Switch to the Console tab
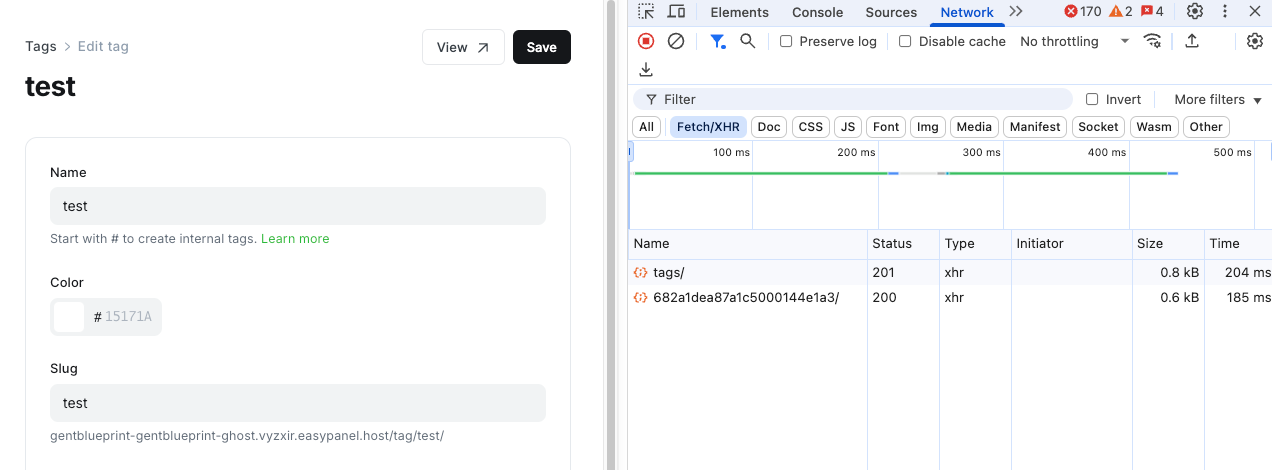The image size is (1272, 470). pos(817,12)
